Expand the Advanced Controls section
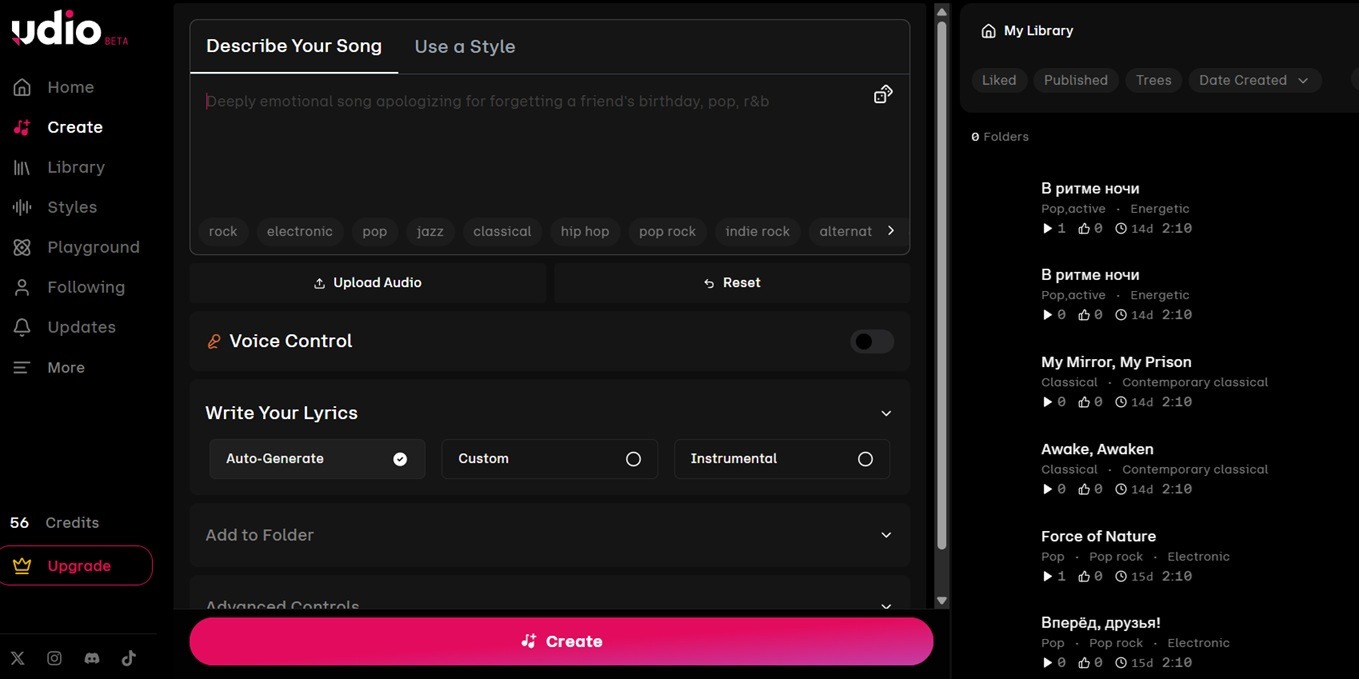1359x679 pixels. point(886,606)
